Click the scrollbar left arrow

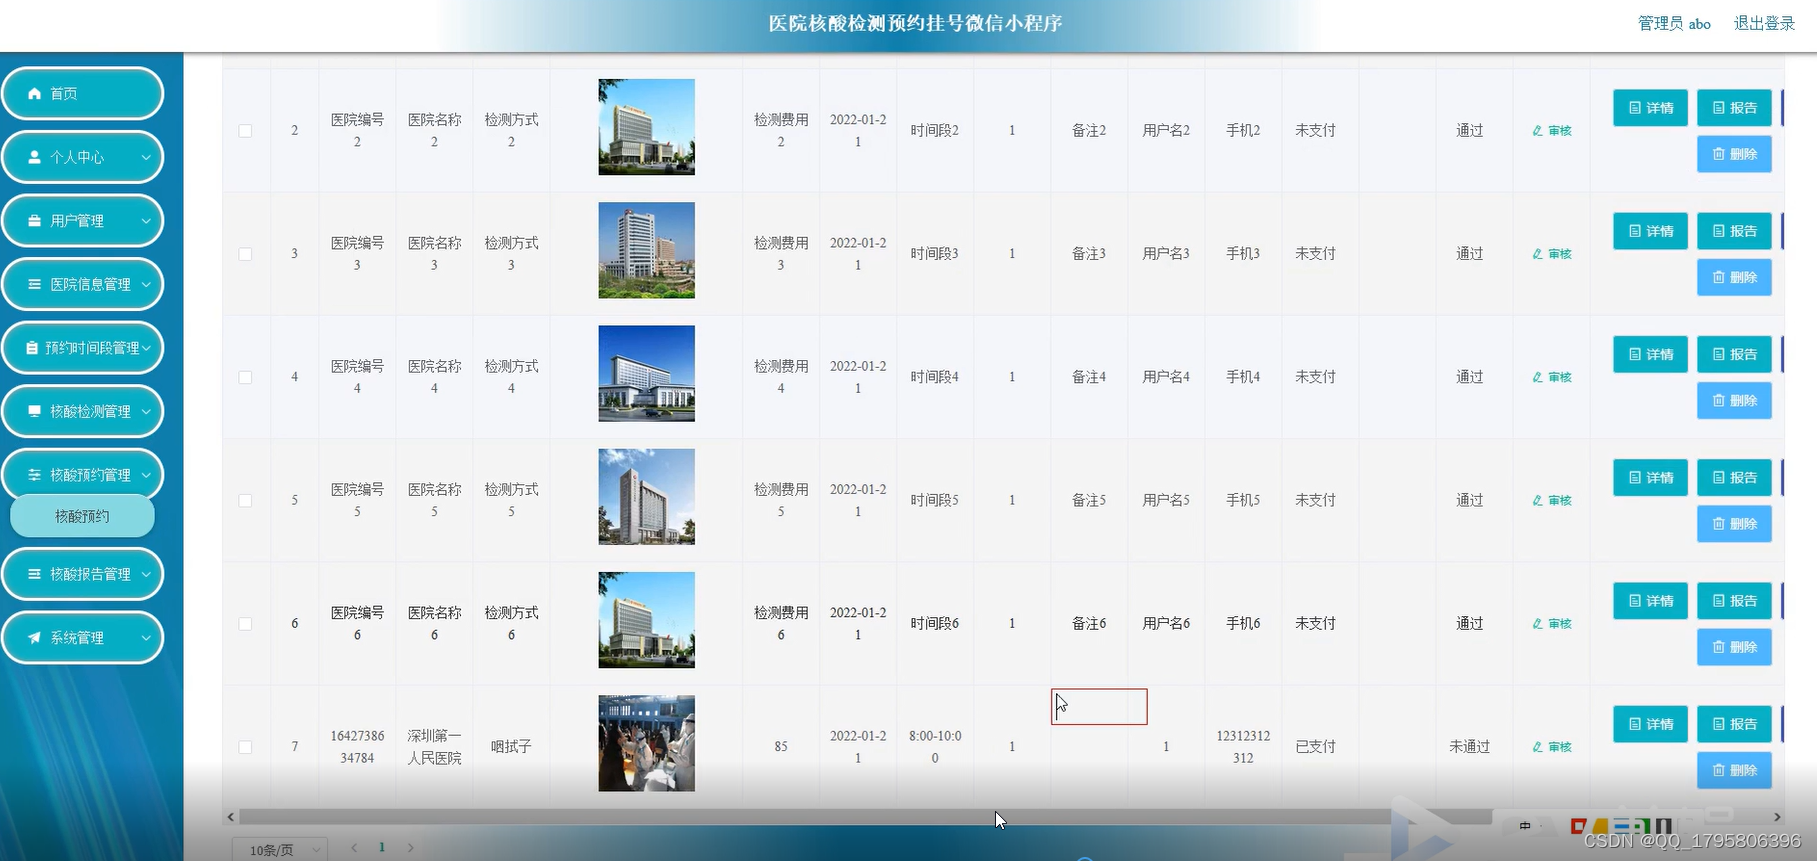point(231,817)
